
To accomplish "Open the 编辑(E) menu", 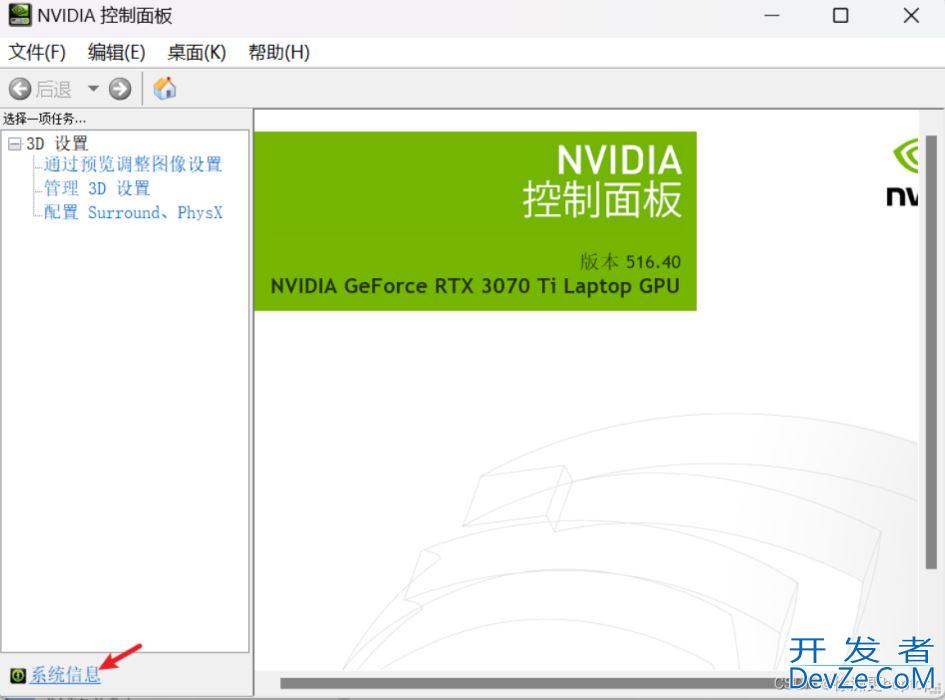I will coord(116,52).
